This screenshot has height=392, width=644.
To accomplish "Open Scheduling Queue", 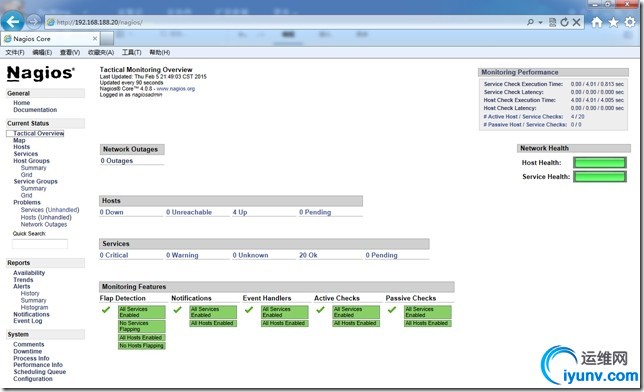I will coord(39,372).
